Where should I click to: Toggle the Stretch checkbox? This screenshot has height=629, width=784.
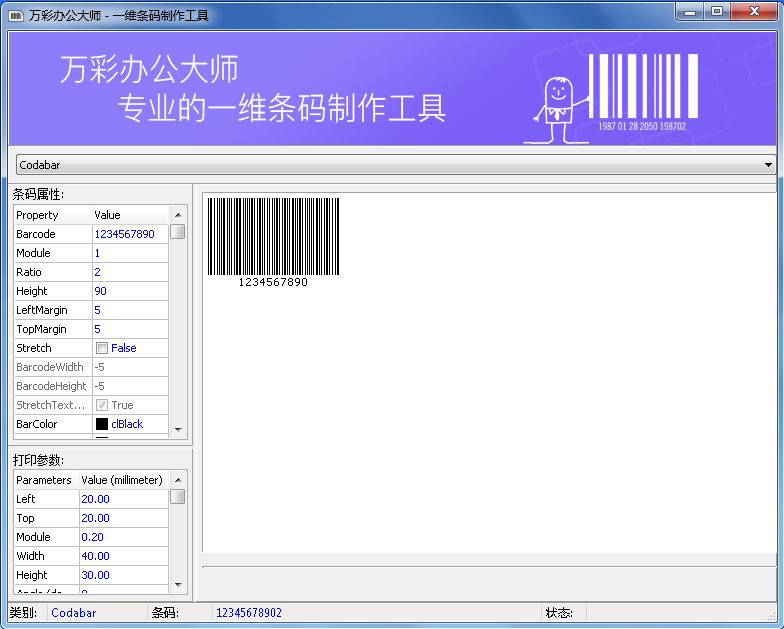point(102,348)
